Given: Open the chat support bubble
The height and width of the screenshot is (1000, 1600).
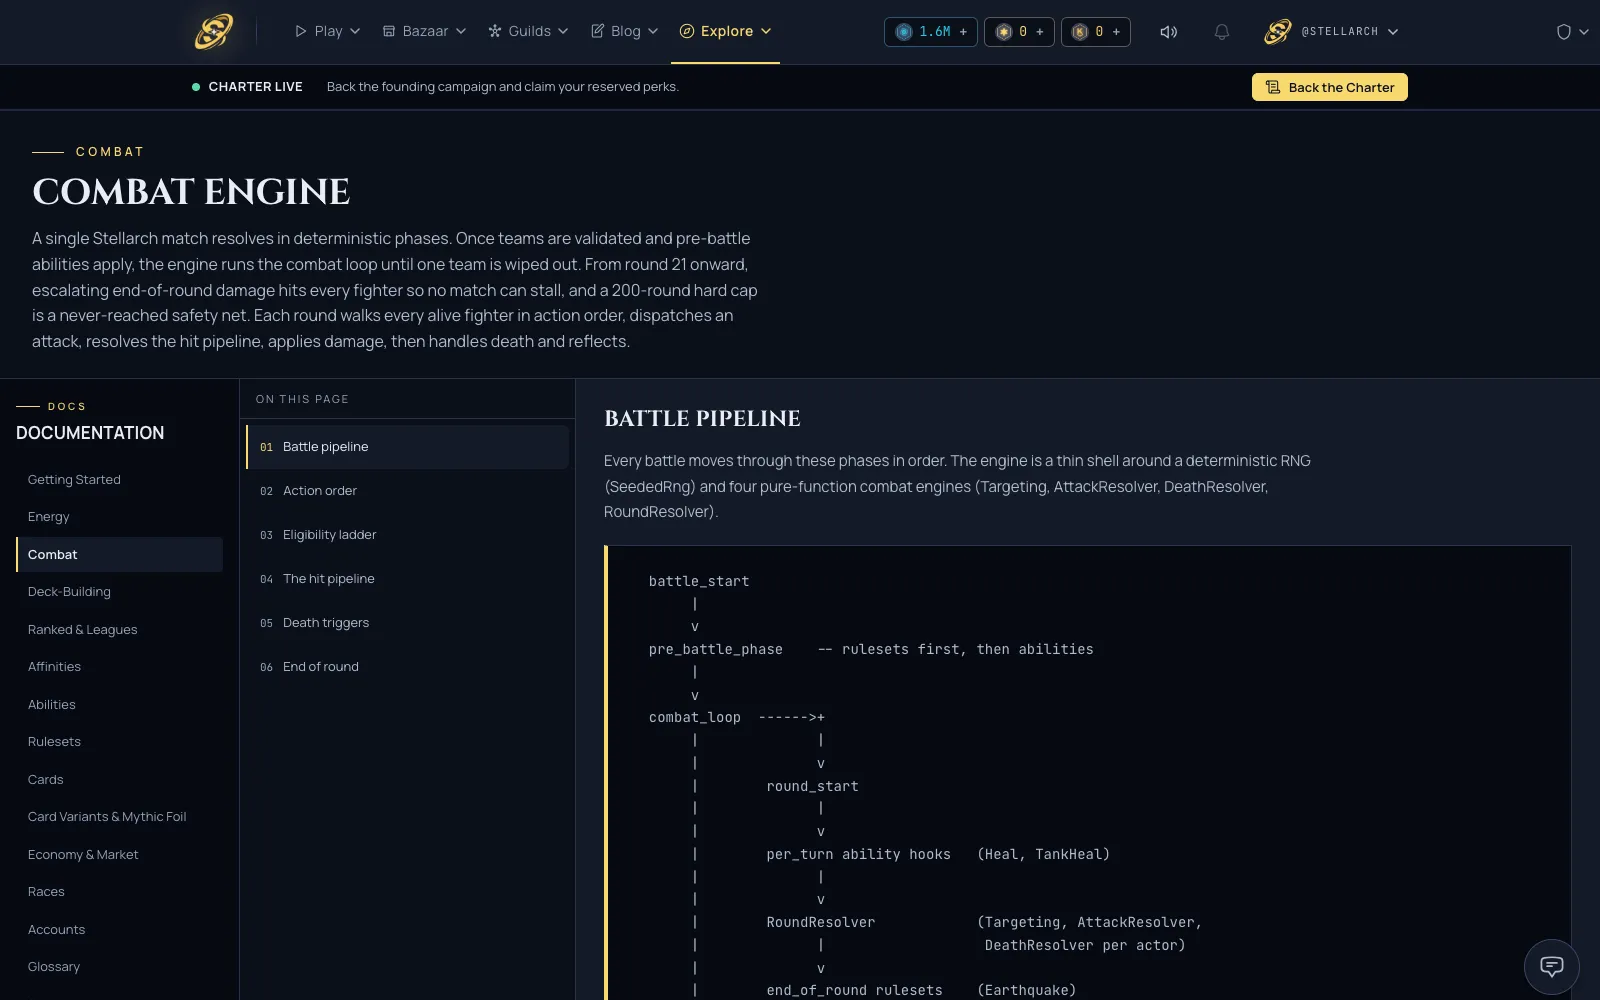Looking at the screenshot, I should 1551,966.
